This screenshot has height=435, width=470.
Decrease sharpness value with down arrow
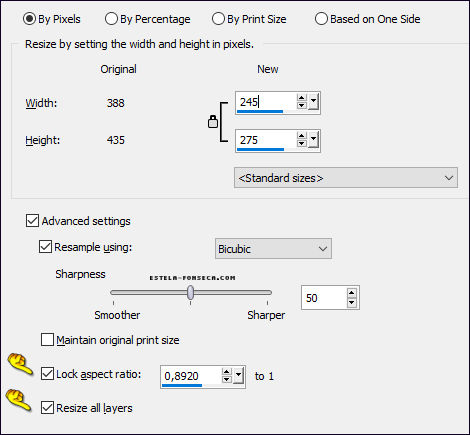352,302
